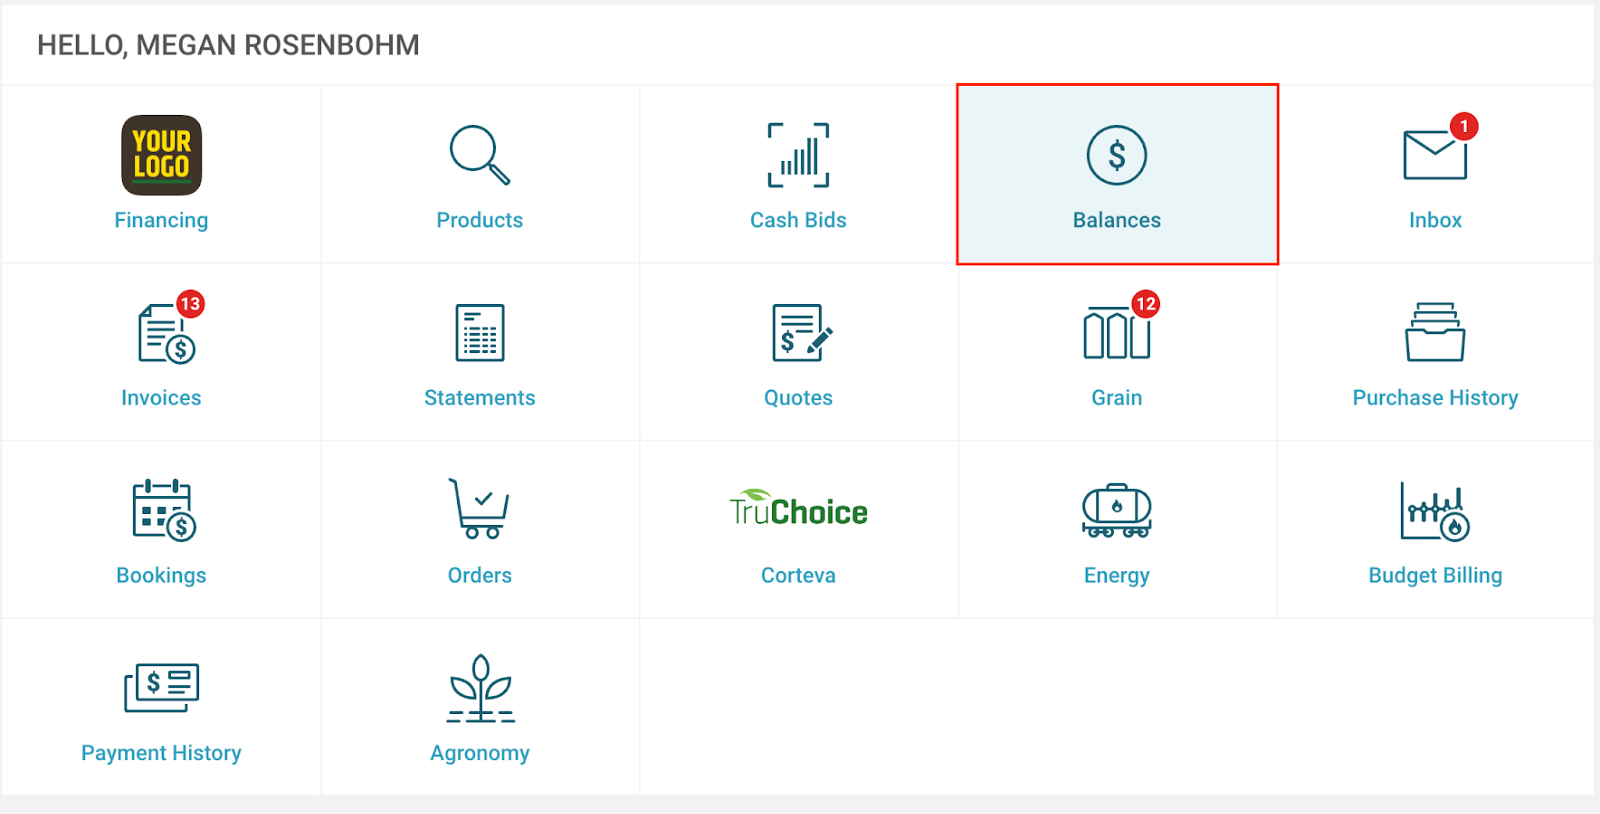Open the Invoices document icon
This screenshot has height=814, width=1600.
point(166,333)
